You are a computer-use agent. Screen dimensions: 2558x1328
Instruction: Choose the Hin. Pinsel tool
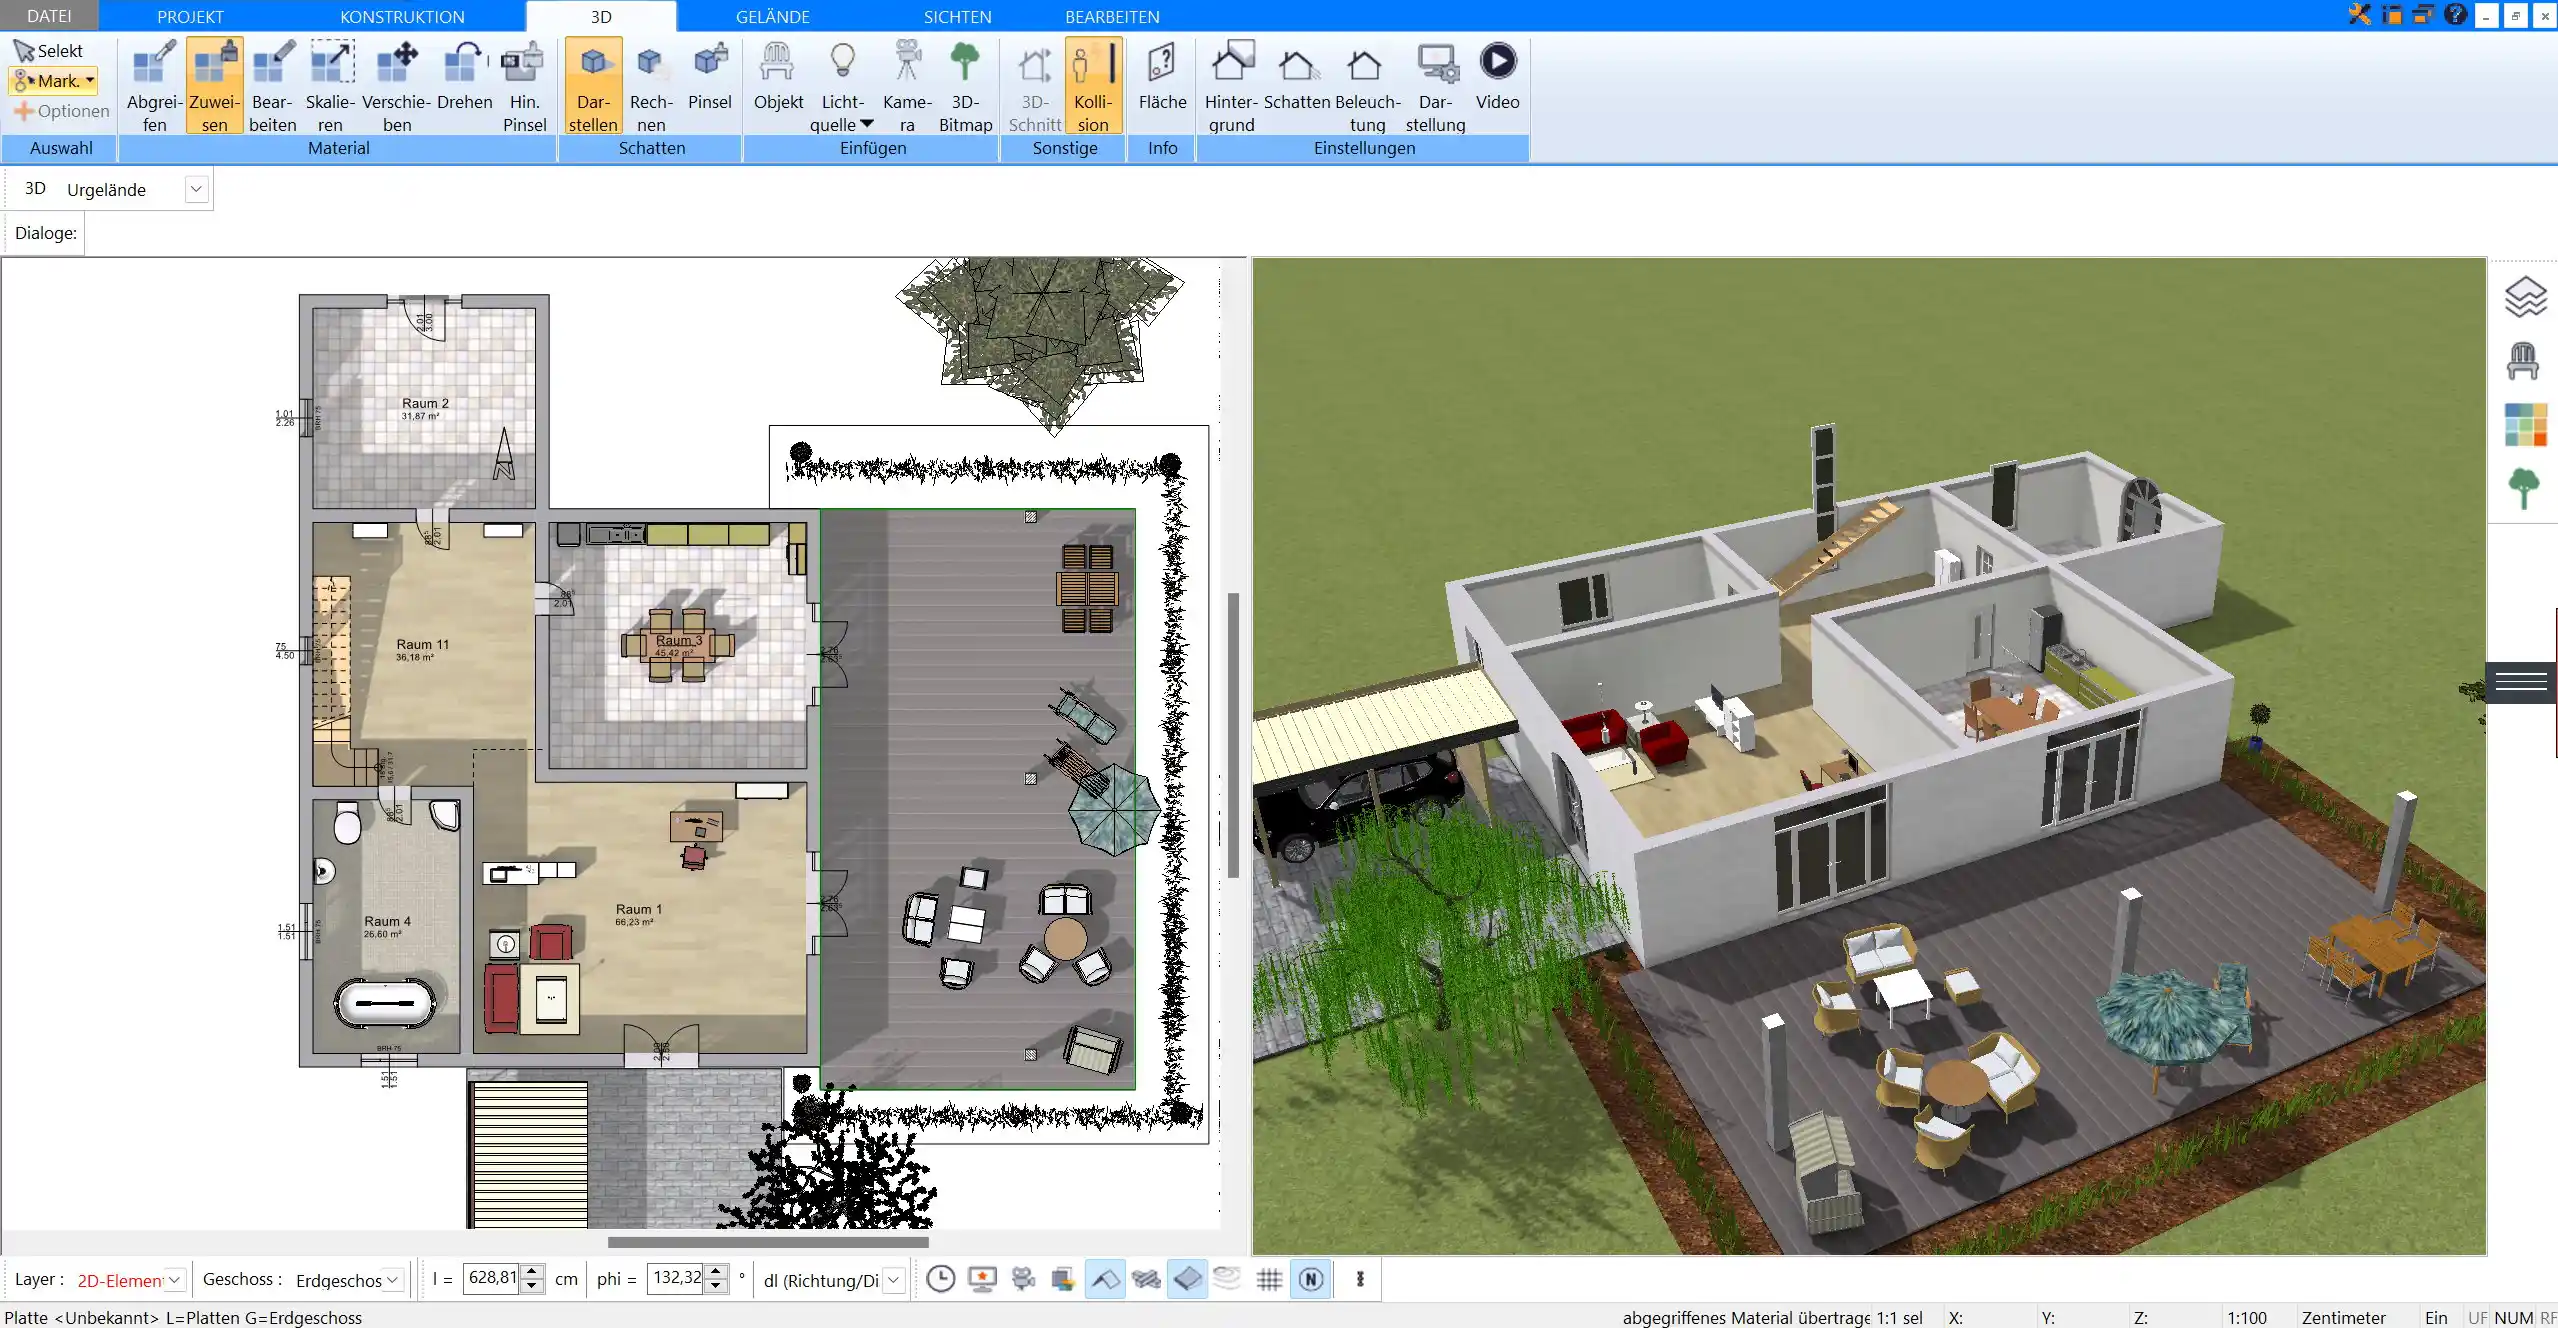click(x=524, y=86)
